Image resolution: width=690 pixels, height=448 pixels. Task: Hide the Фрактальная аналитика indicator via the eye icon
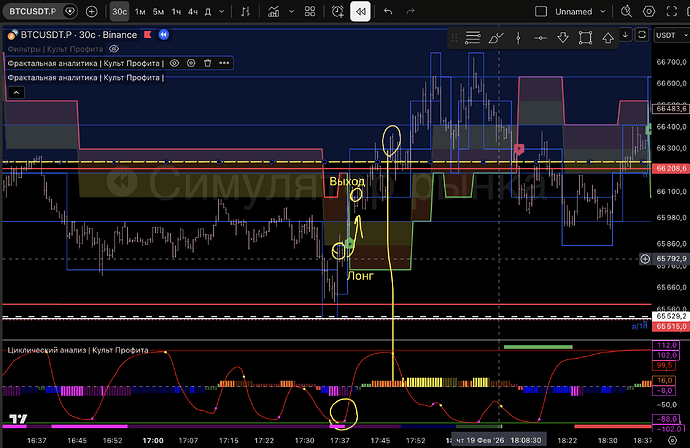[x=174, y=62]
